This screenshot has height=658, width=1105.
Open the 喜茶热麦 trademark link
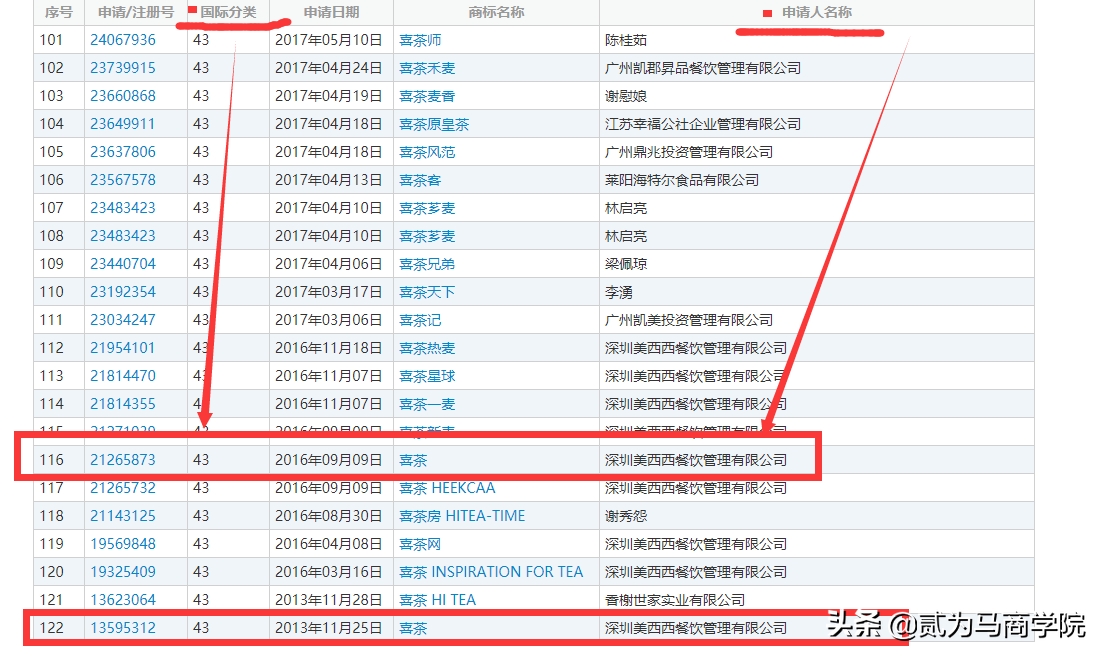click(427, 348)
